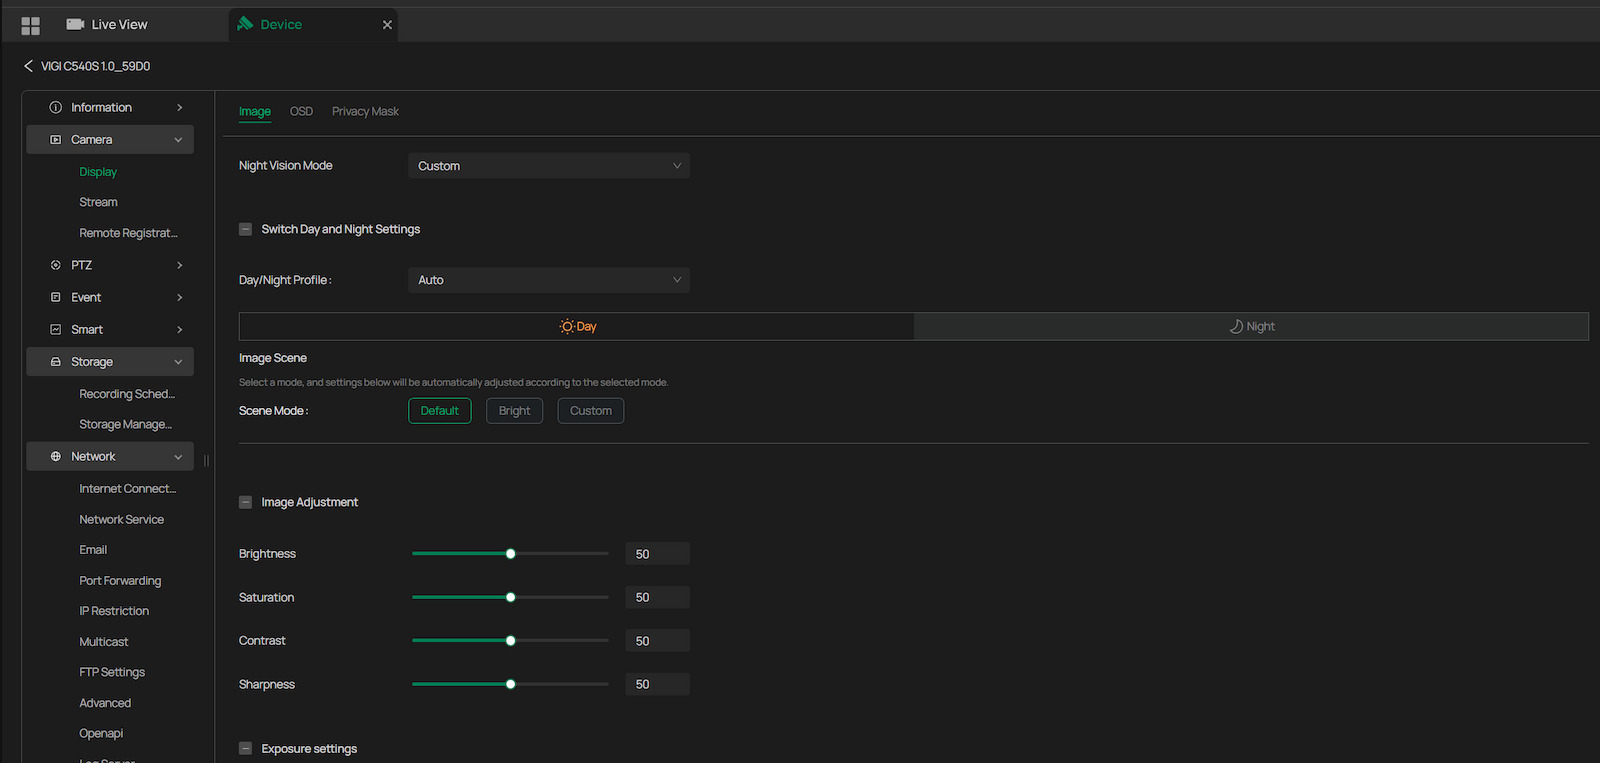1600x763 pixels.
Task: Open the Day/Night Profile dropdown
Action: [549, 280]
